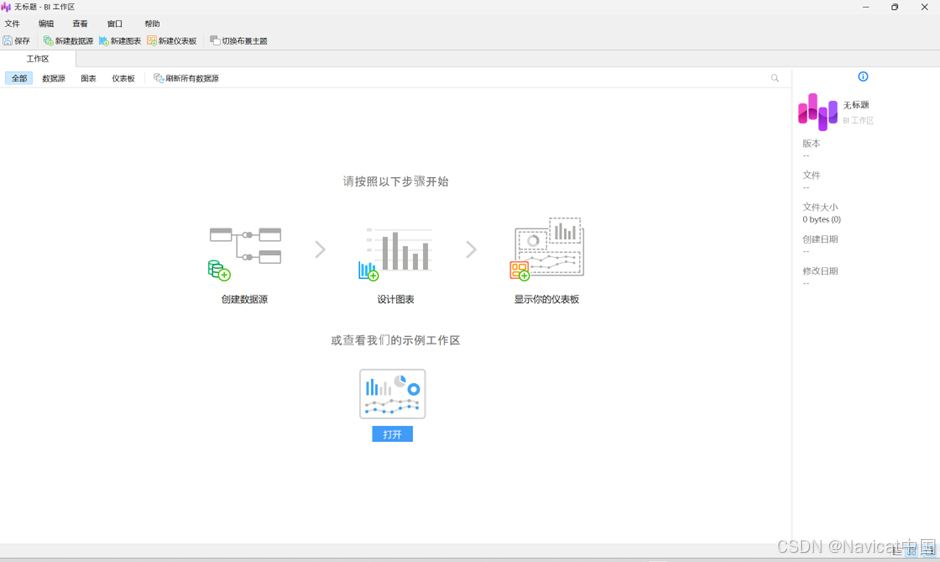The height and width of the screenshot is (562, 940).
Task: Click the 刷新所有数据源 refresh icon
Action: pos(158,78)
